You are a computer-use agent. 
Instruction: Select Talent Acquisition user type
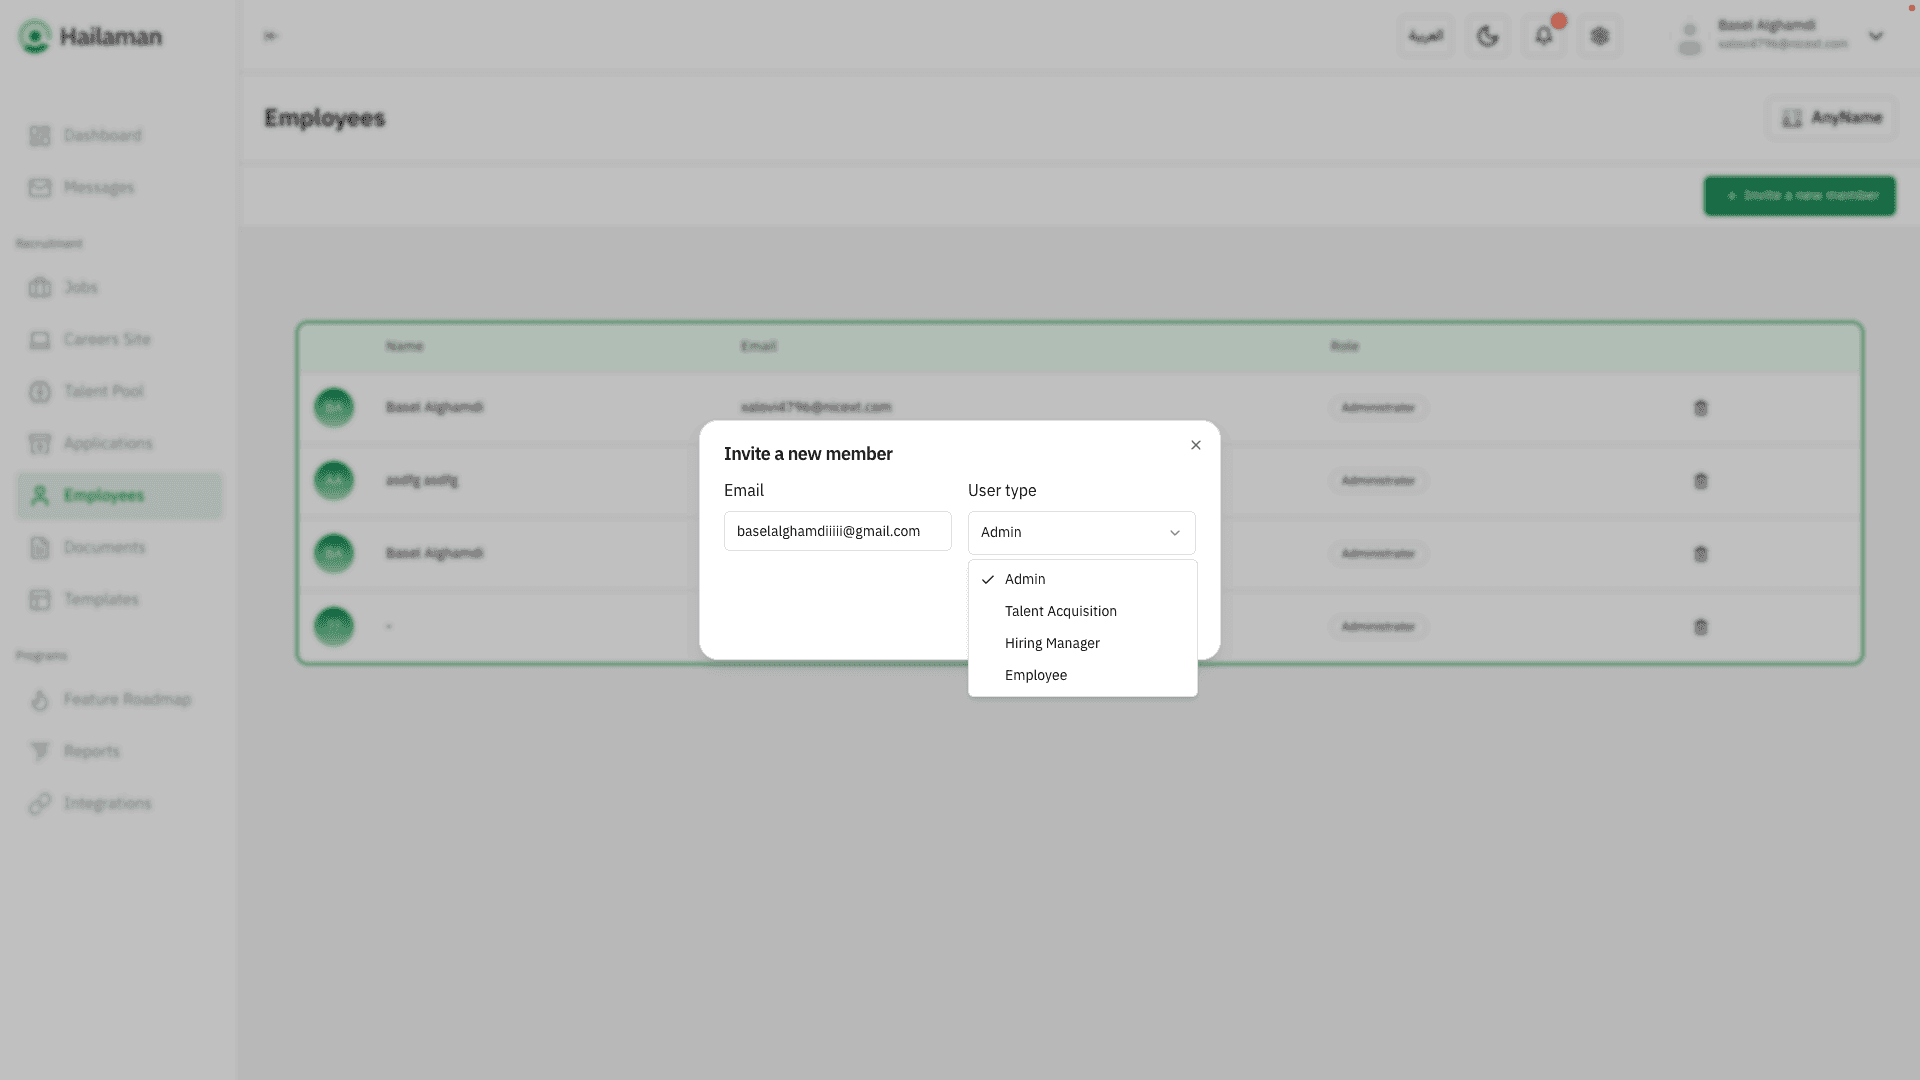click(x=1060, y=611)
